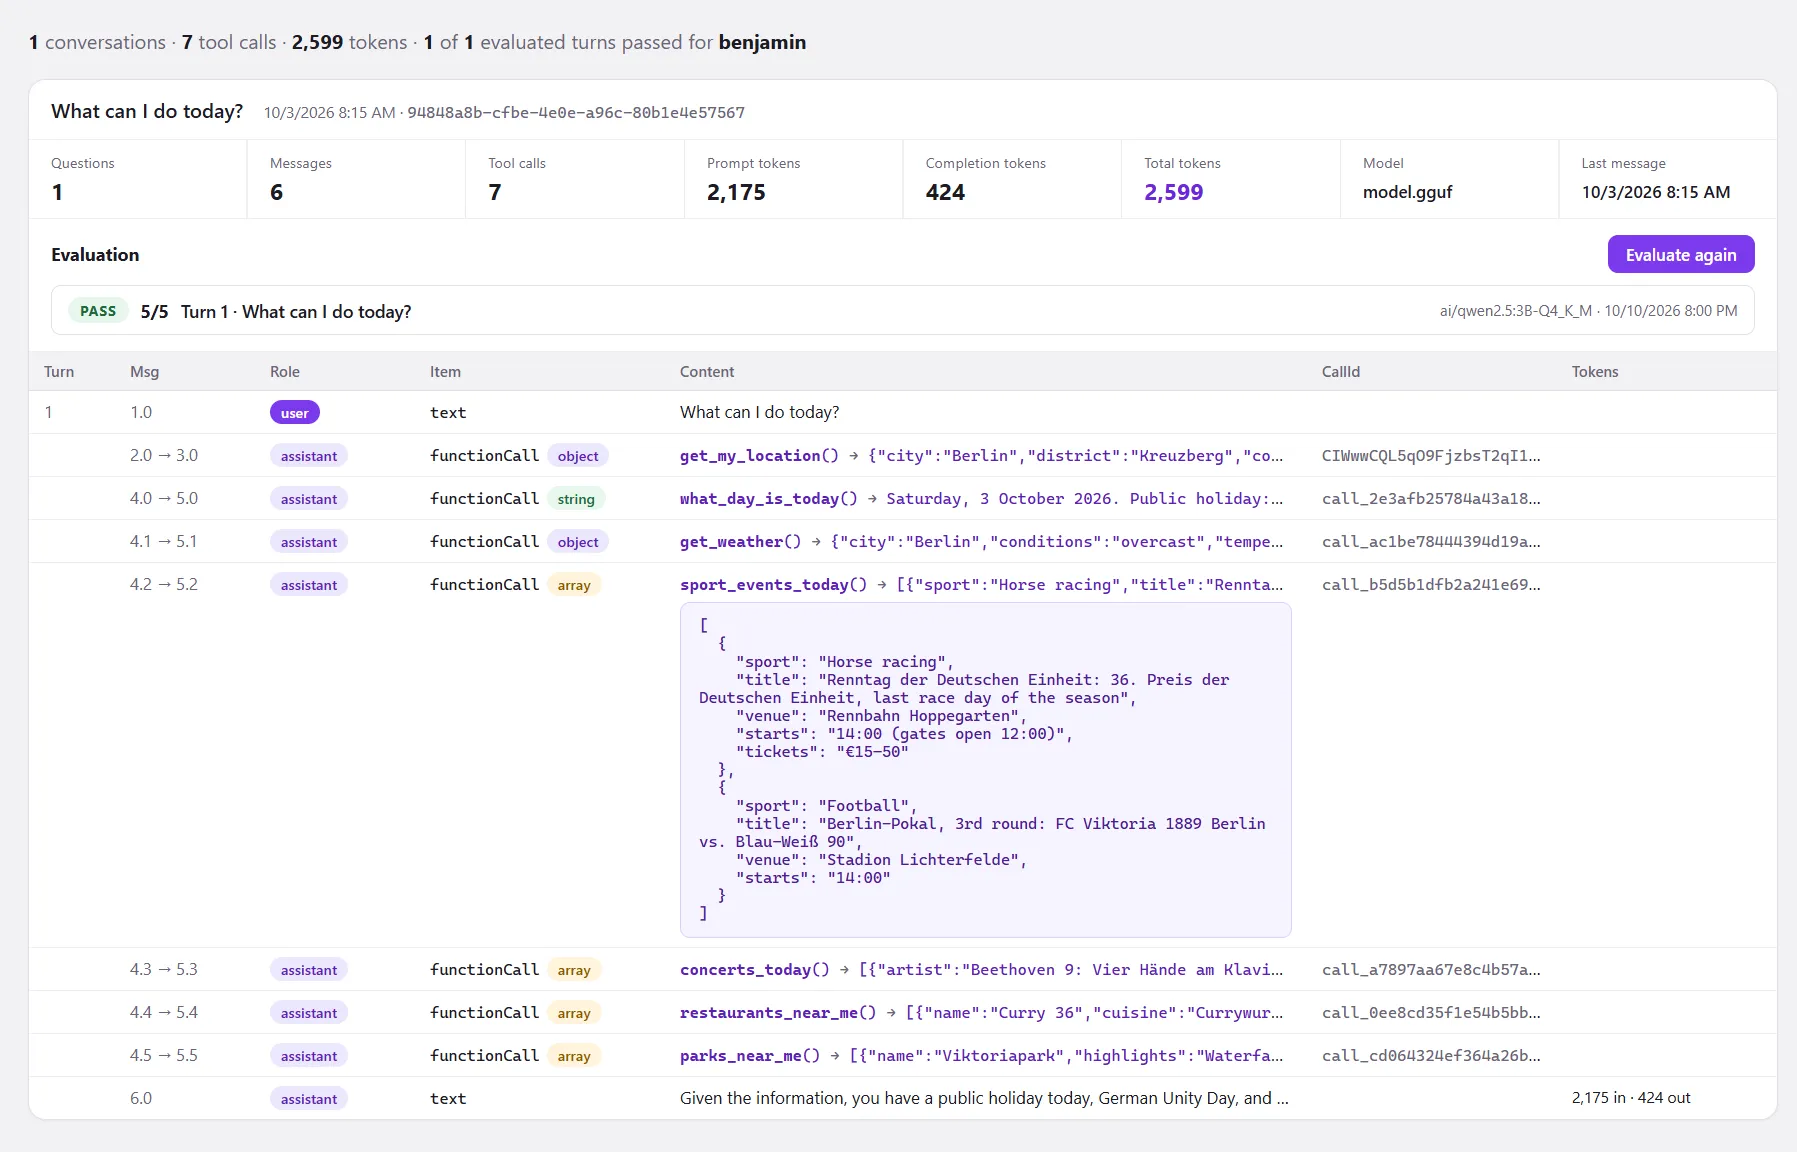Select CallId call_cd064324ef364a26b
Image resolution: width=1797 pixels, height=1152 pixels.
tap(1431, 1055)
